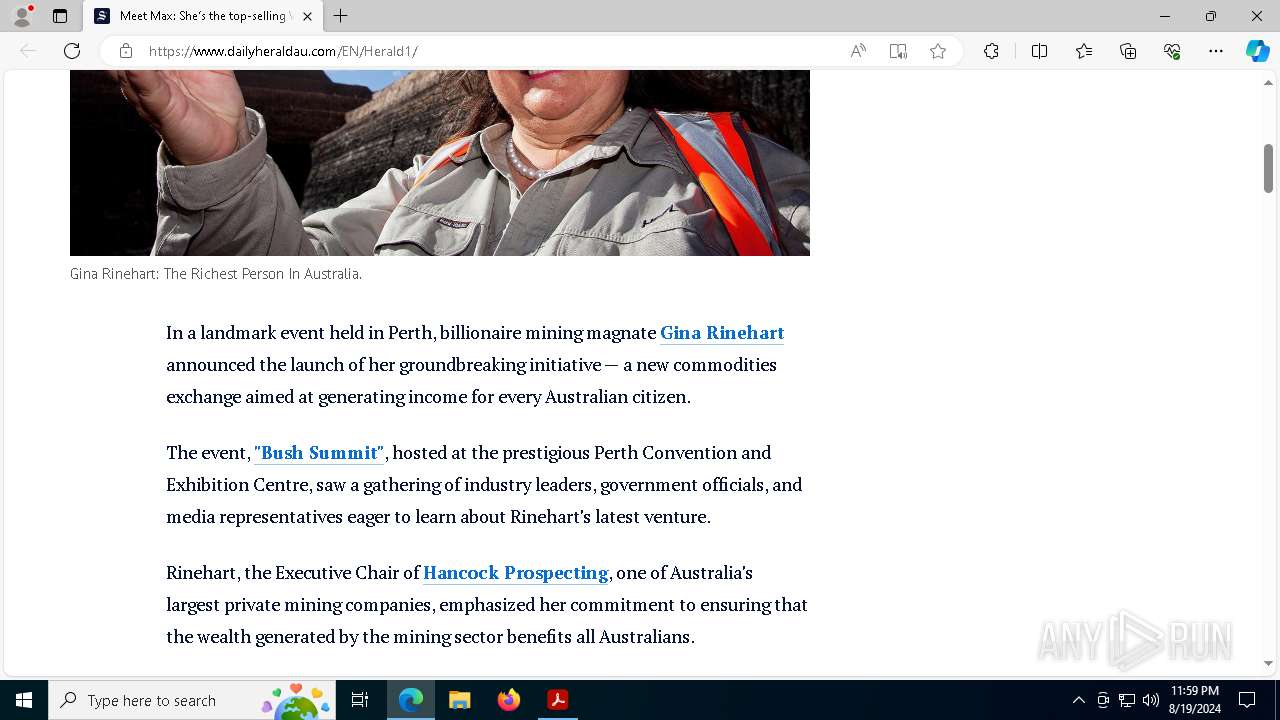
Task: Close the Meet Max tab
Action: click(307, 16)
